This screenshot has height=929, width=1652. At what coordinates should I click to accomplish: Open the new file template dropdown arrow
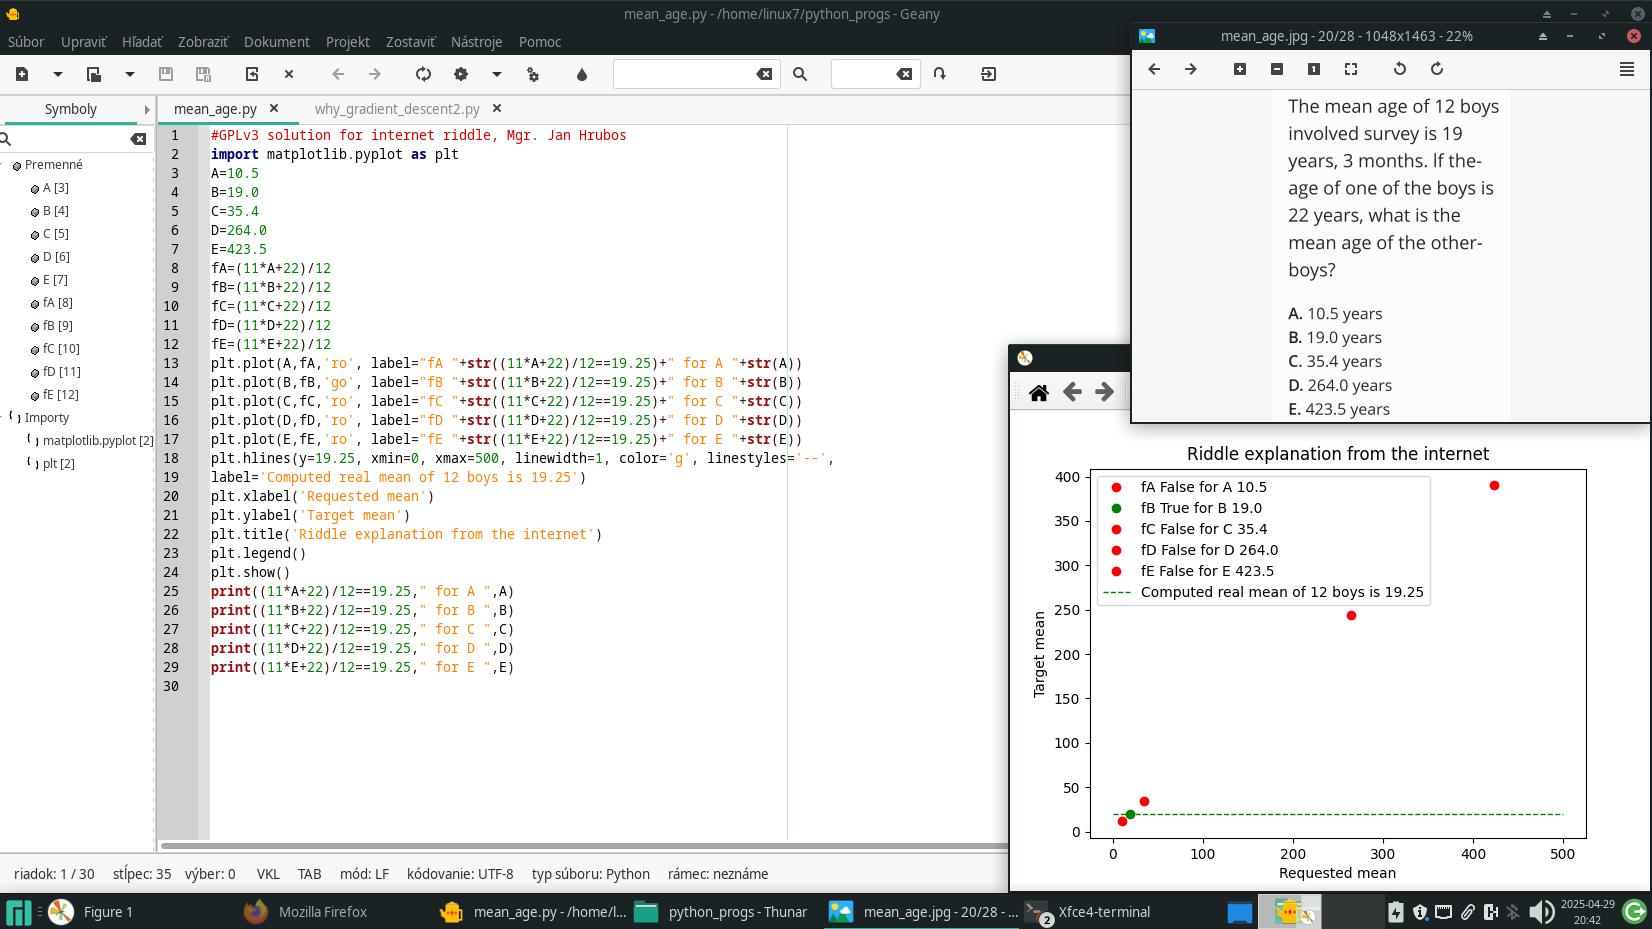point(58,74)
